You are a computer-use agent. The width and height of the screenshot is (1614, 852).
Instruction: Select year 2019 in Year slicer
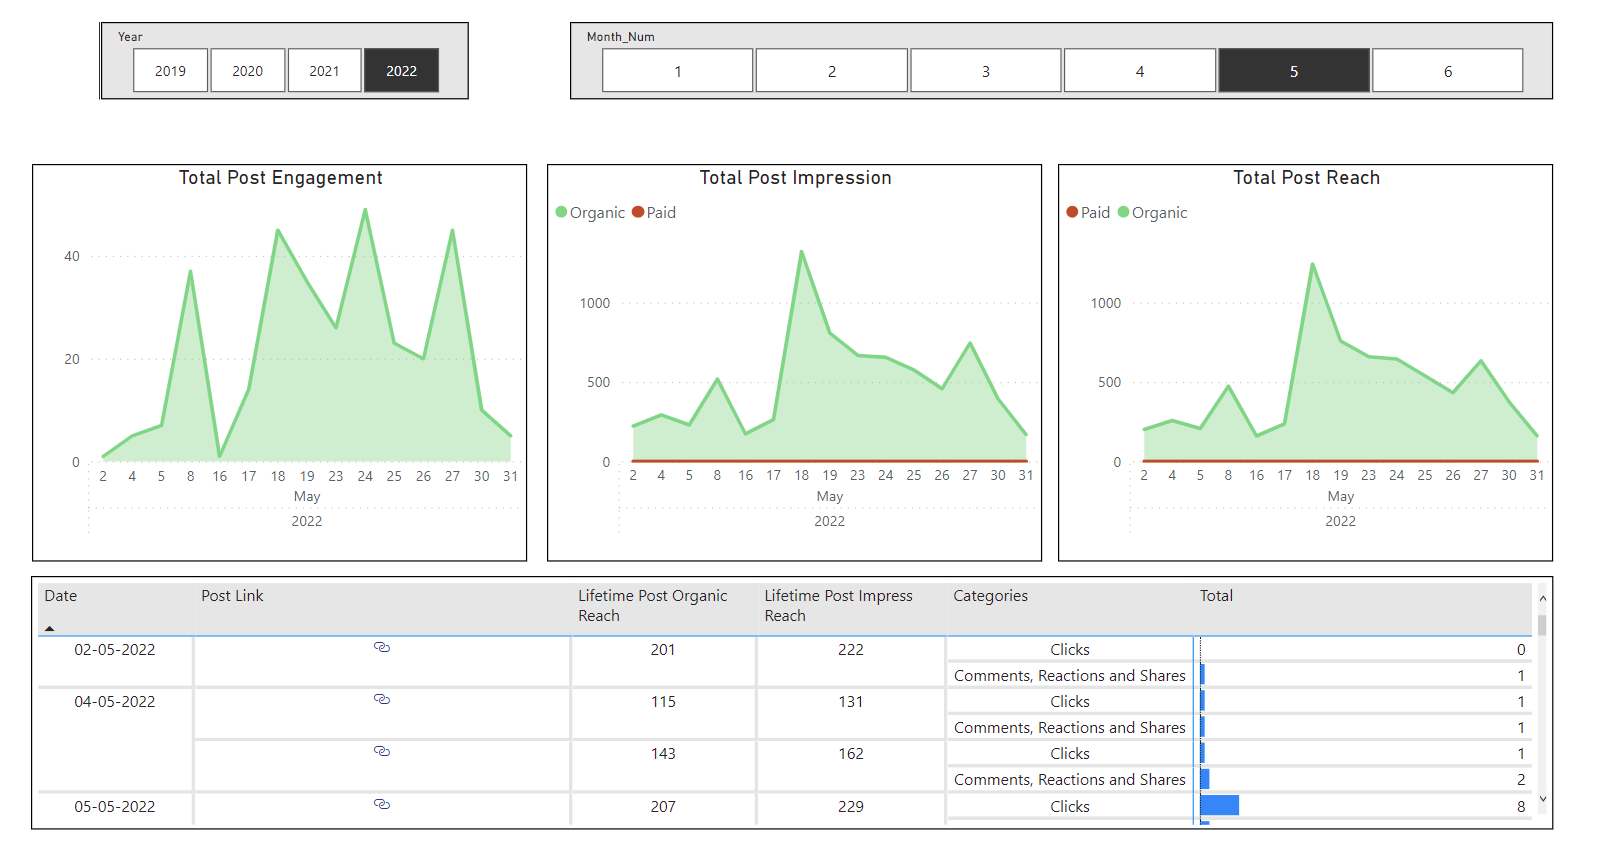tap(170, 71)
